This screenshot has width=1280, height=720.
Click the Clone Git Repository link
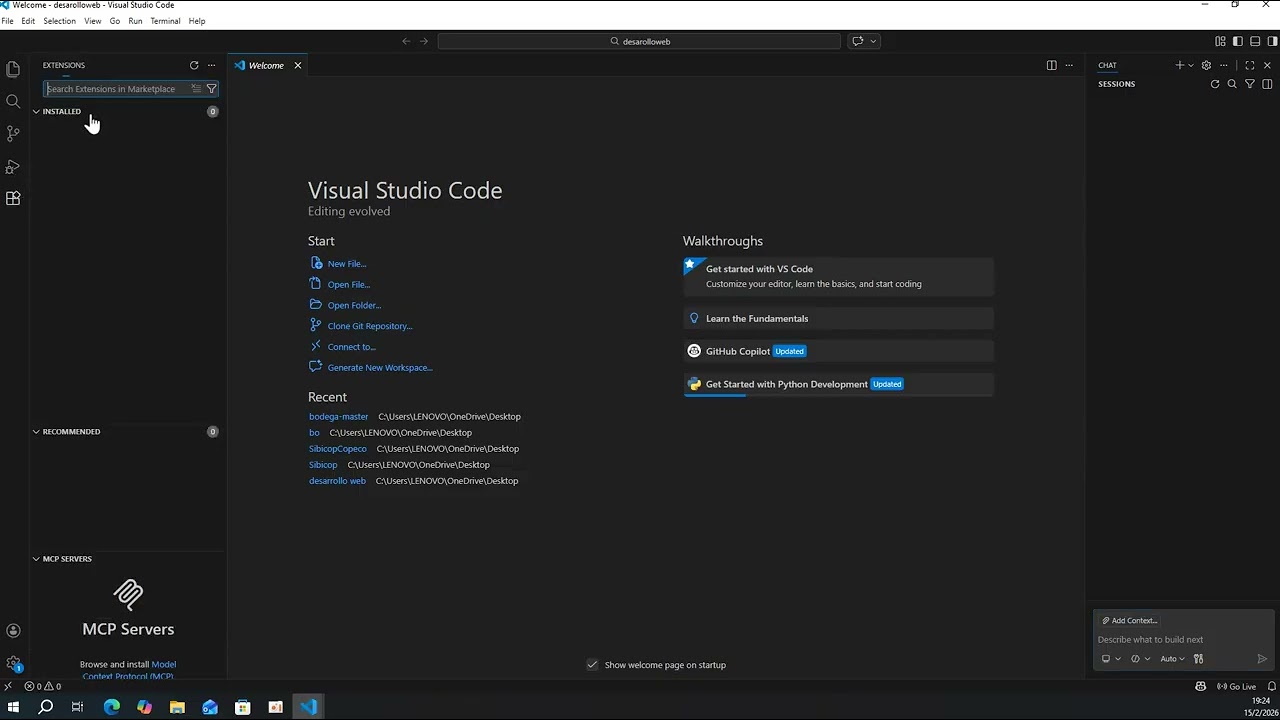click(369, 326)
